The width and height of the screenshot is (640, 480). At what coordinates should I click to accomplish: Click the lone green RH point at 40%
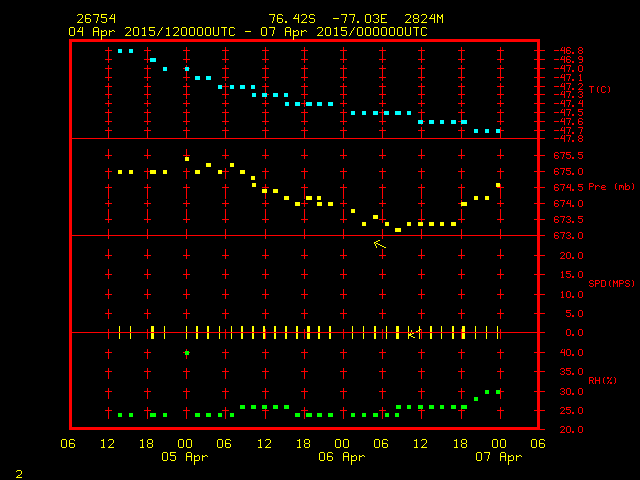pyautogui.click(x=187, y=353)
